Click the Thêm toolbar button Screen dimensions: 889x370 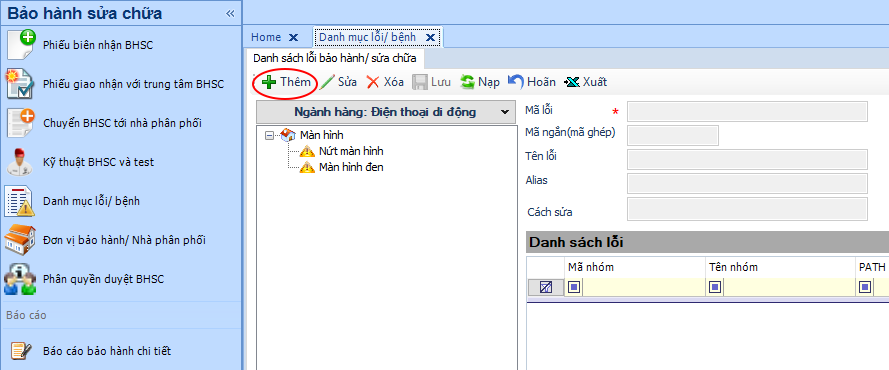286,82
